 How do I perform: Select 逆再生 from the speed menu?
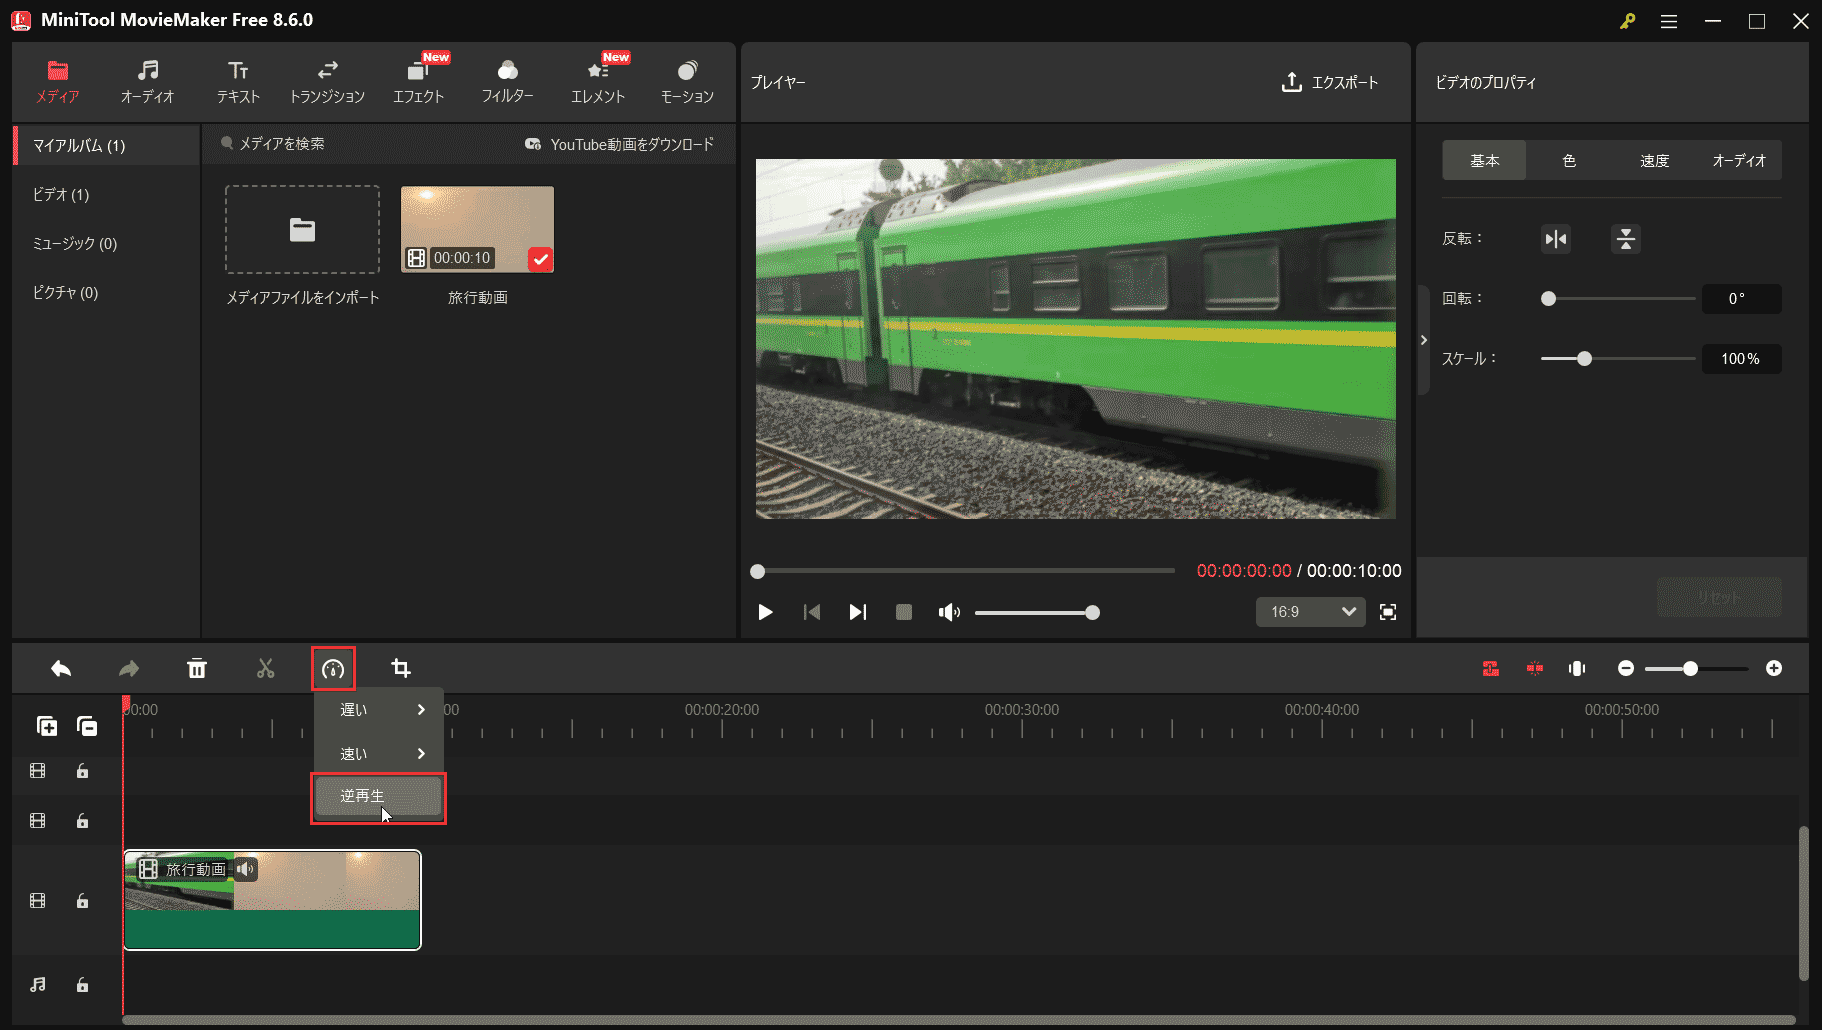(x=378, y=796)
